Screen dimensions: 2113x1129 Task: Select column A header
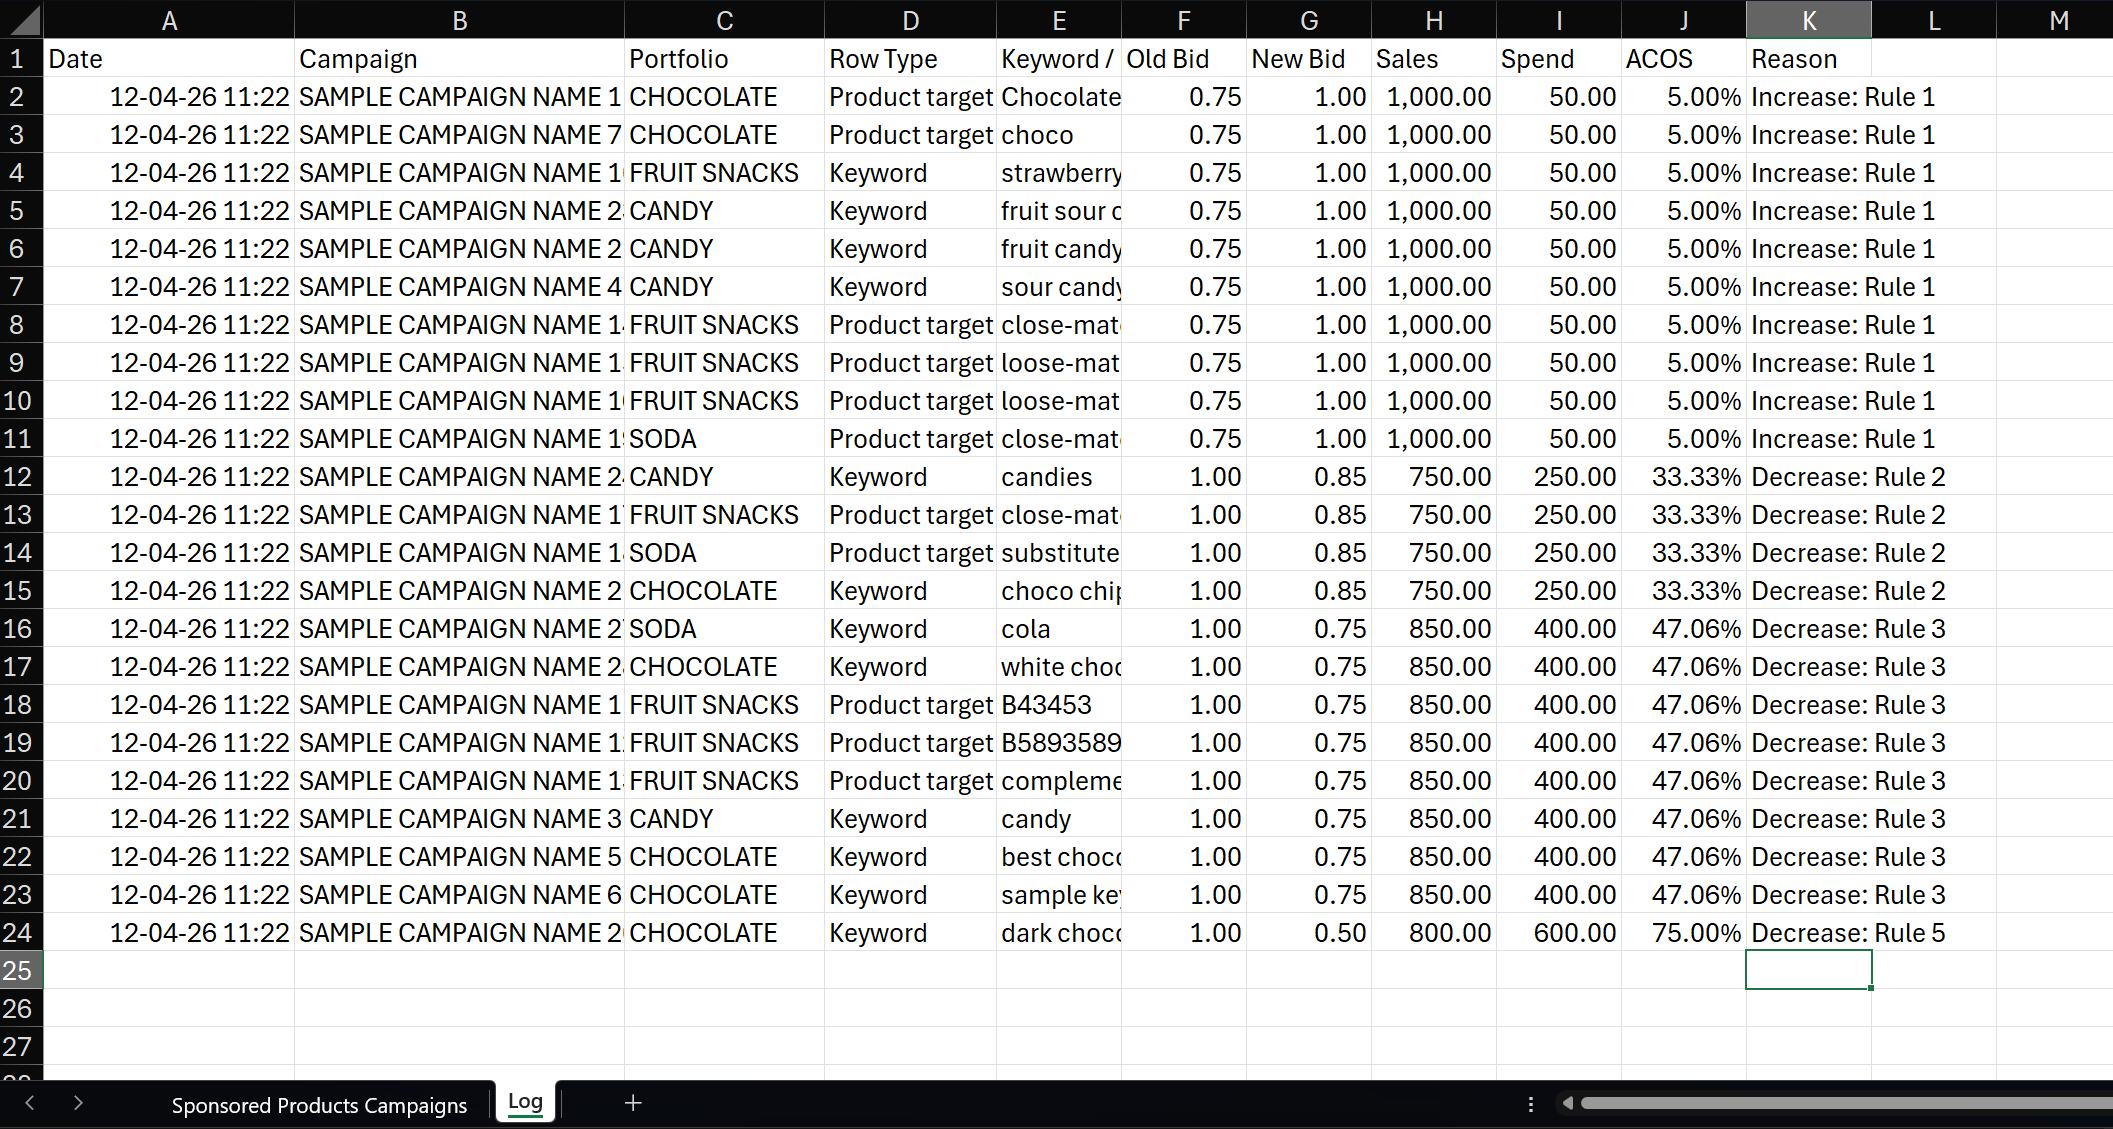[168, 19]
